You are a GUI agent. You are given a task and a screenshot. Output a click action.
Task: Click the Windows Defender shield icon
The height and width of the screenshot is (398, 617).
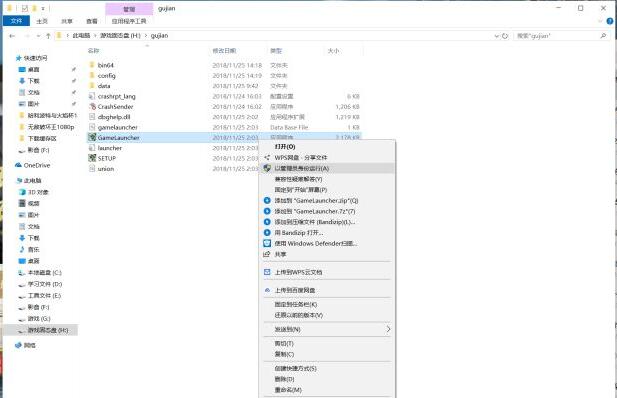pyautogui.click(x=267, y=243)
